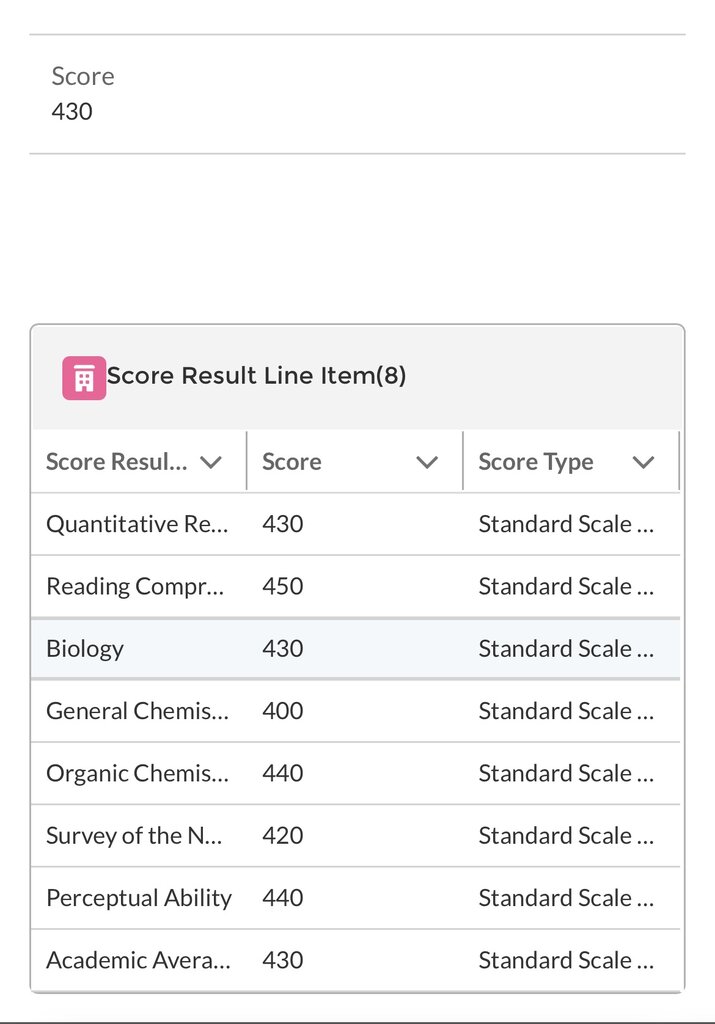This screenshot has width=715, height=1024.
Task: Sort by the Score Type column header
Action: click(536, 462)
